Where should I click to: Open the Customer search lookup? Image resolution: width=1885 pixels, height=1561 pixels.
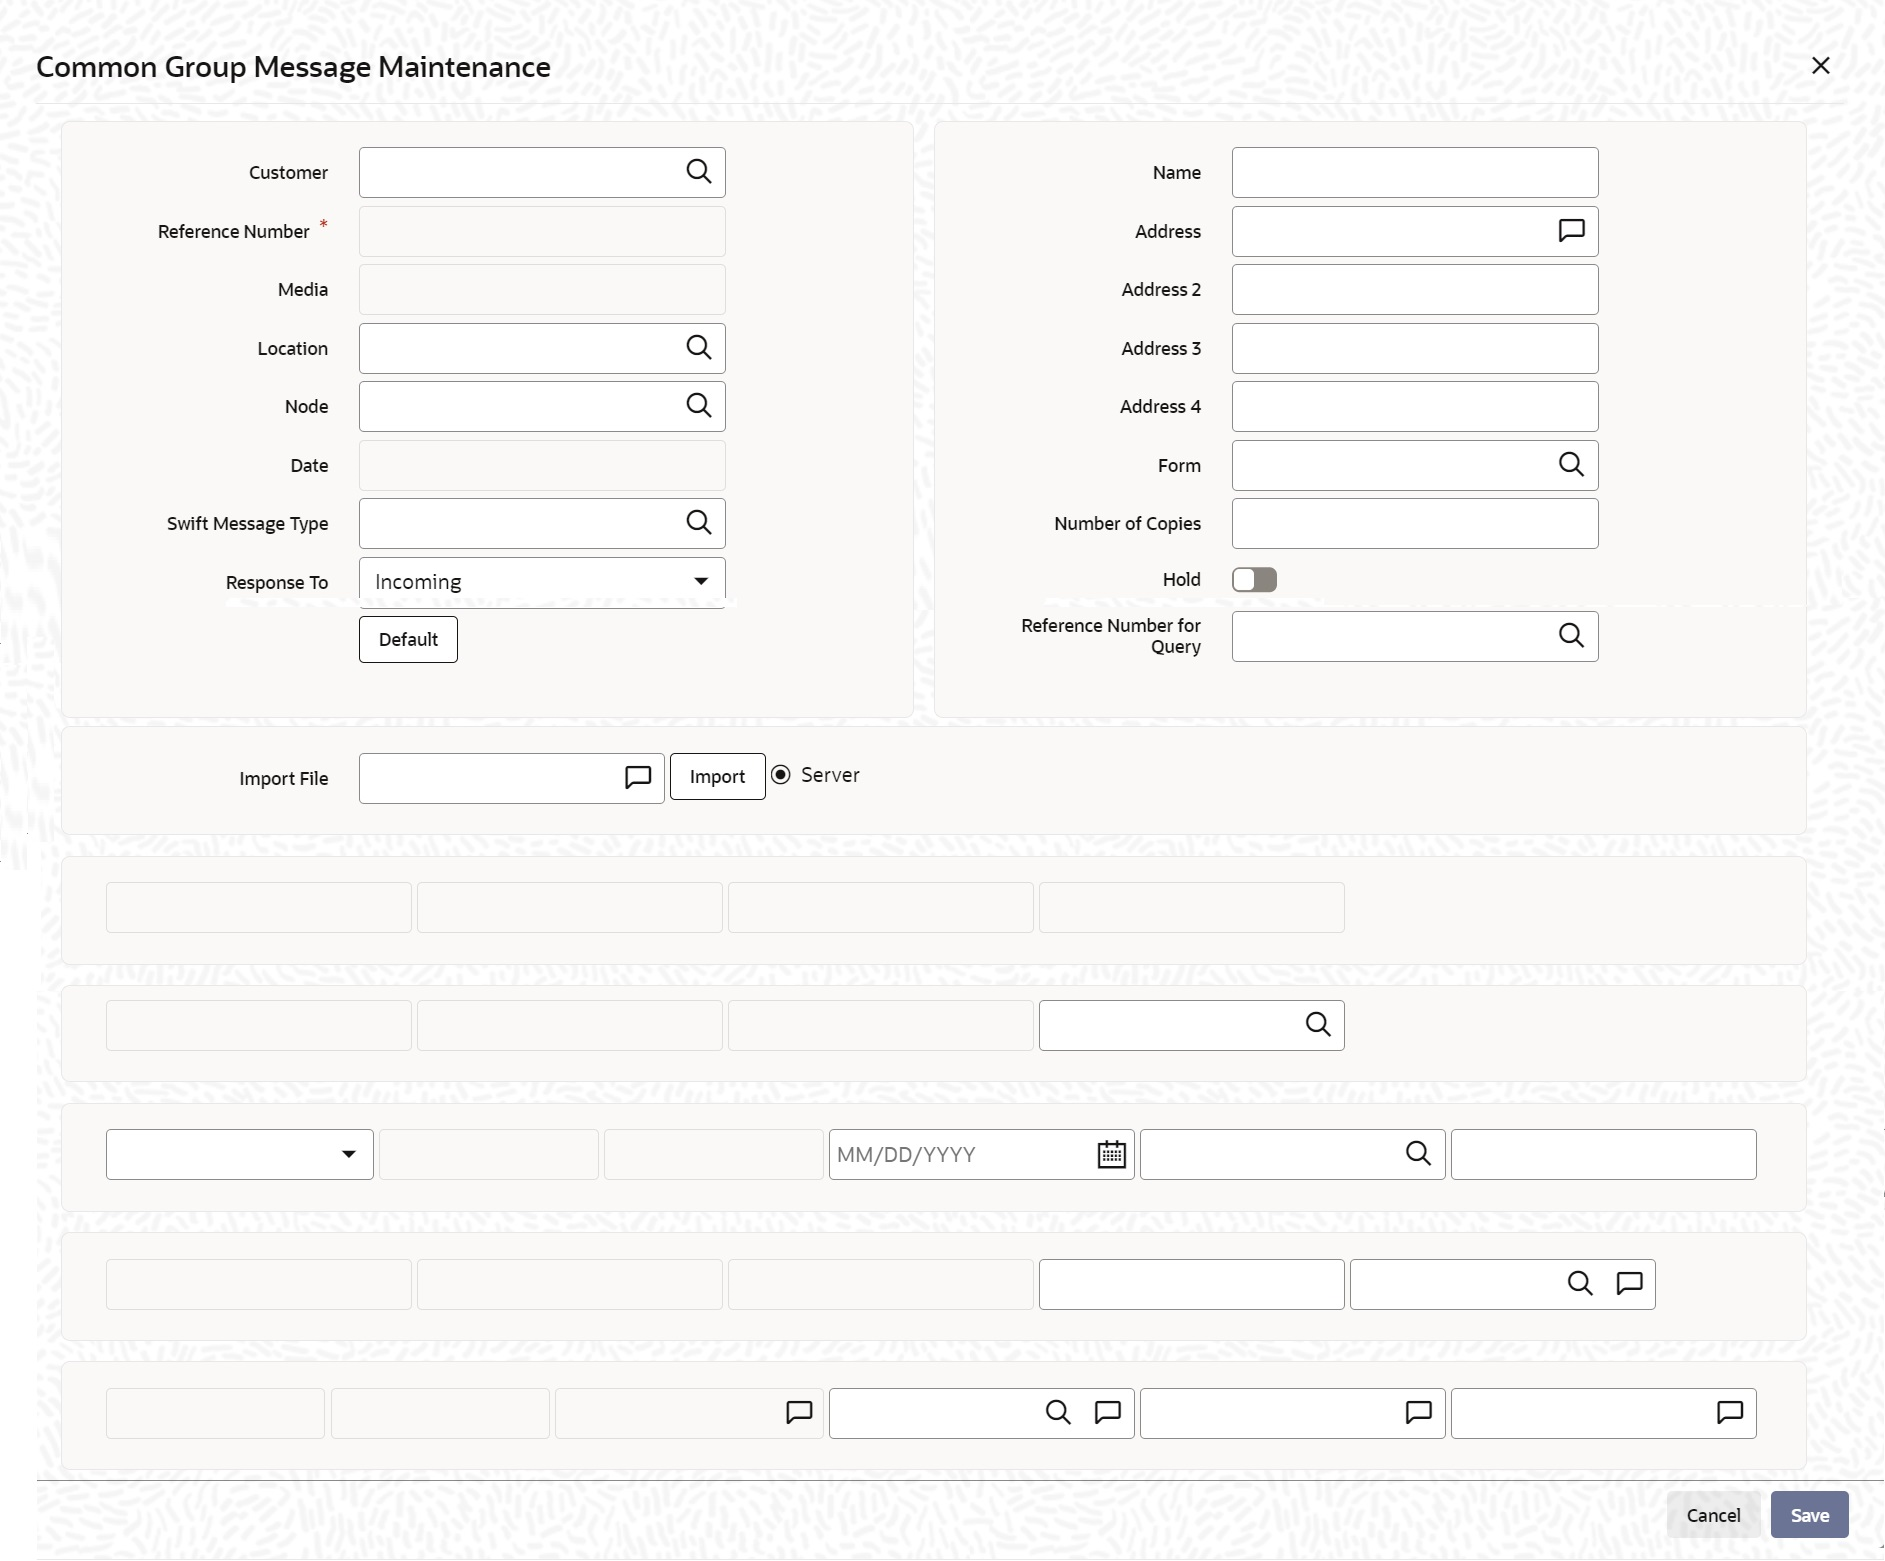coord(699,172)
